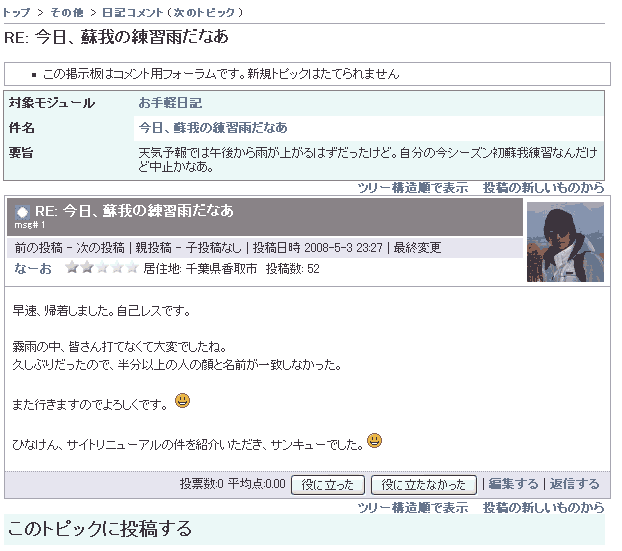Image resolution: width=622 pixels, height=551 pixels.
Task: Sort by 投稿の新しいものから above the post
Action: click(543, 187)
